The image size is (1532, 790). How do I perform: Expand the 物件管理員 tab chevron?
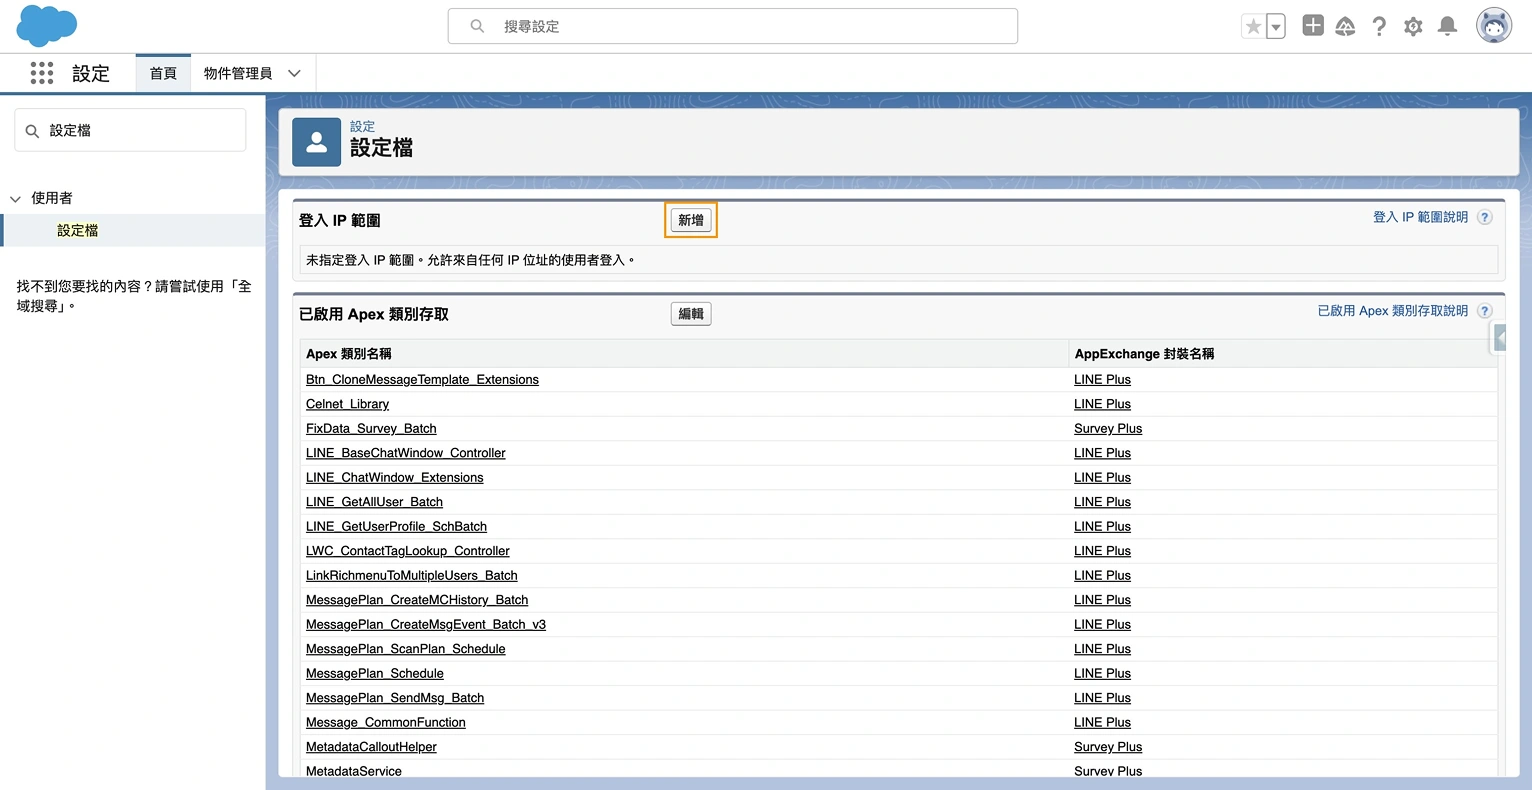click(294, 72)
